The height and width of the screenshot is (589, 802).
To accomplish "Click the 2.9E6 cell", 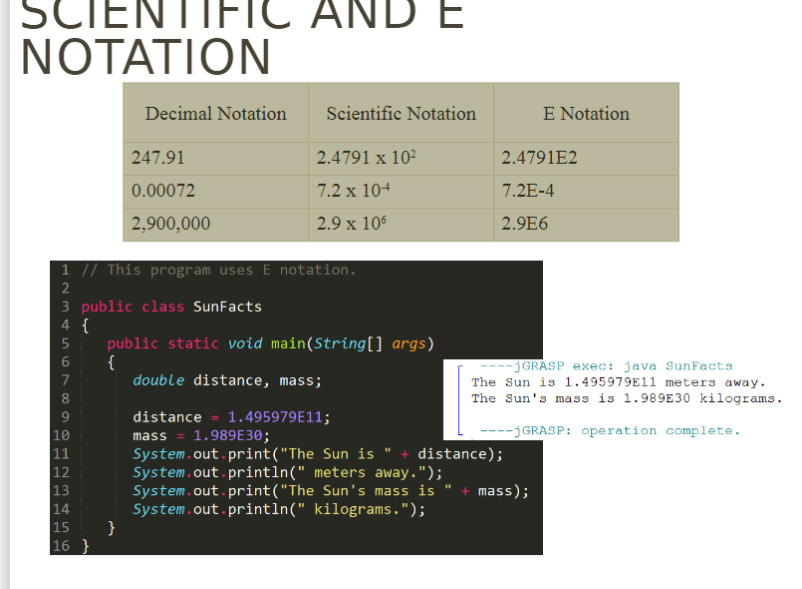I will click(x=525, y=223).
